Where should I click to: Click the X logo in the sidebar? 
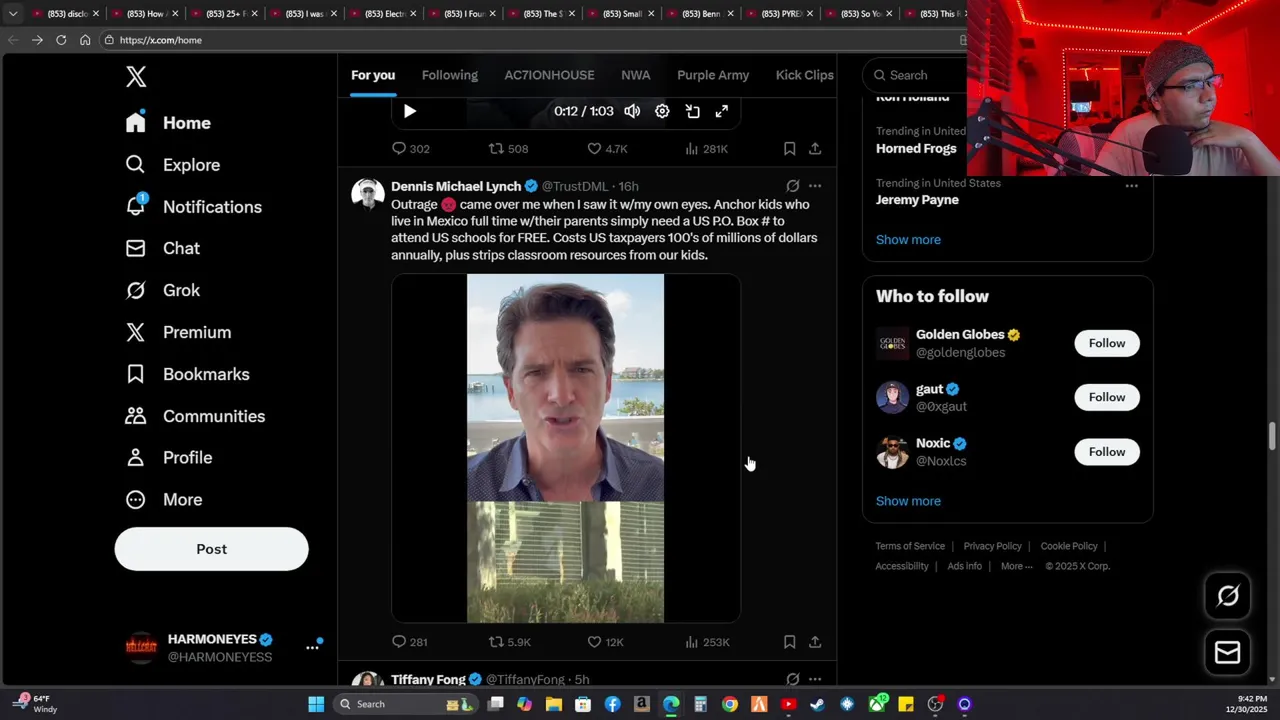pyautogui.click(x=136, y=76)
